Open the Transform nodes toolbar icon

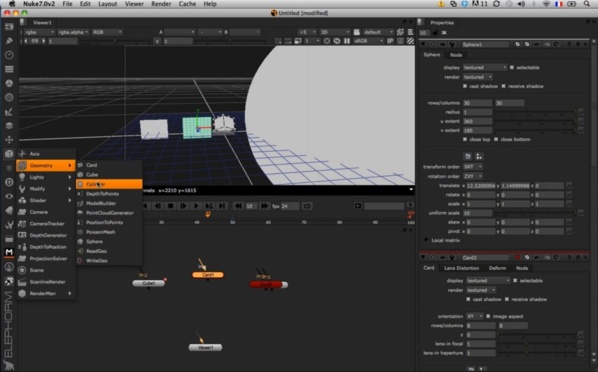9,140
